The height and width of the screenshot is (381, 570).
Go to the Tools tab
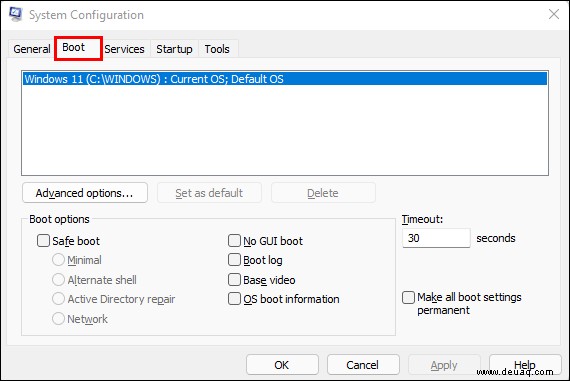(217, 49)
